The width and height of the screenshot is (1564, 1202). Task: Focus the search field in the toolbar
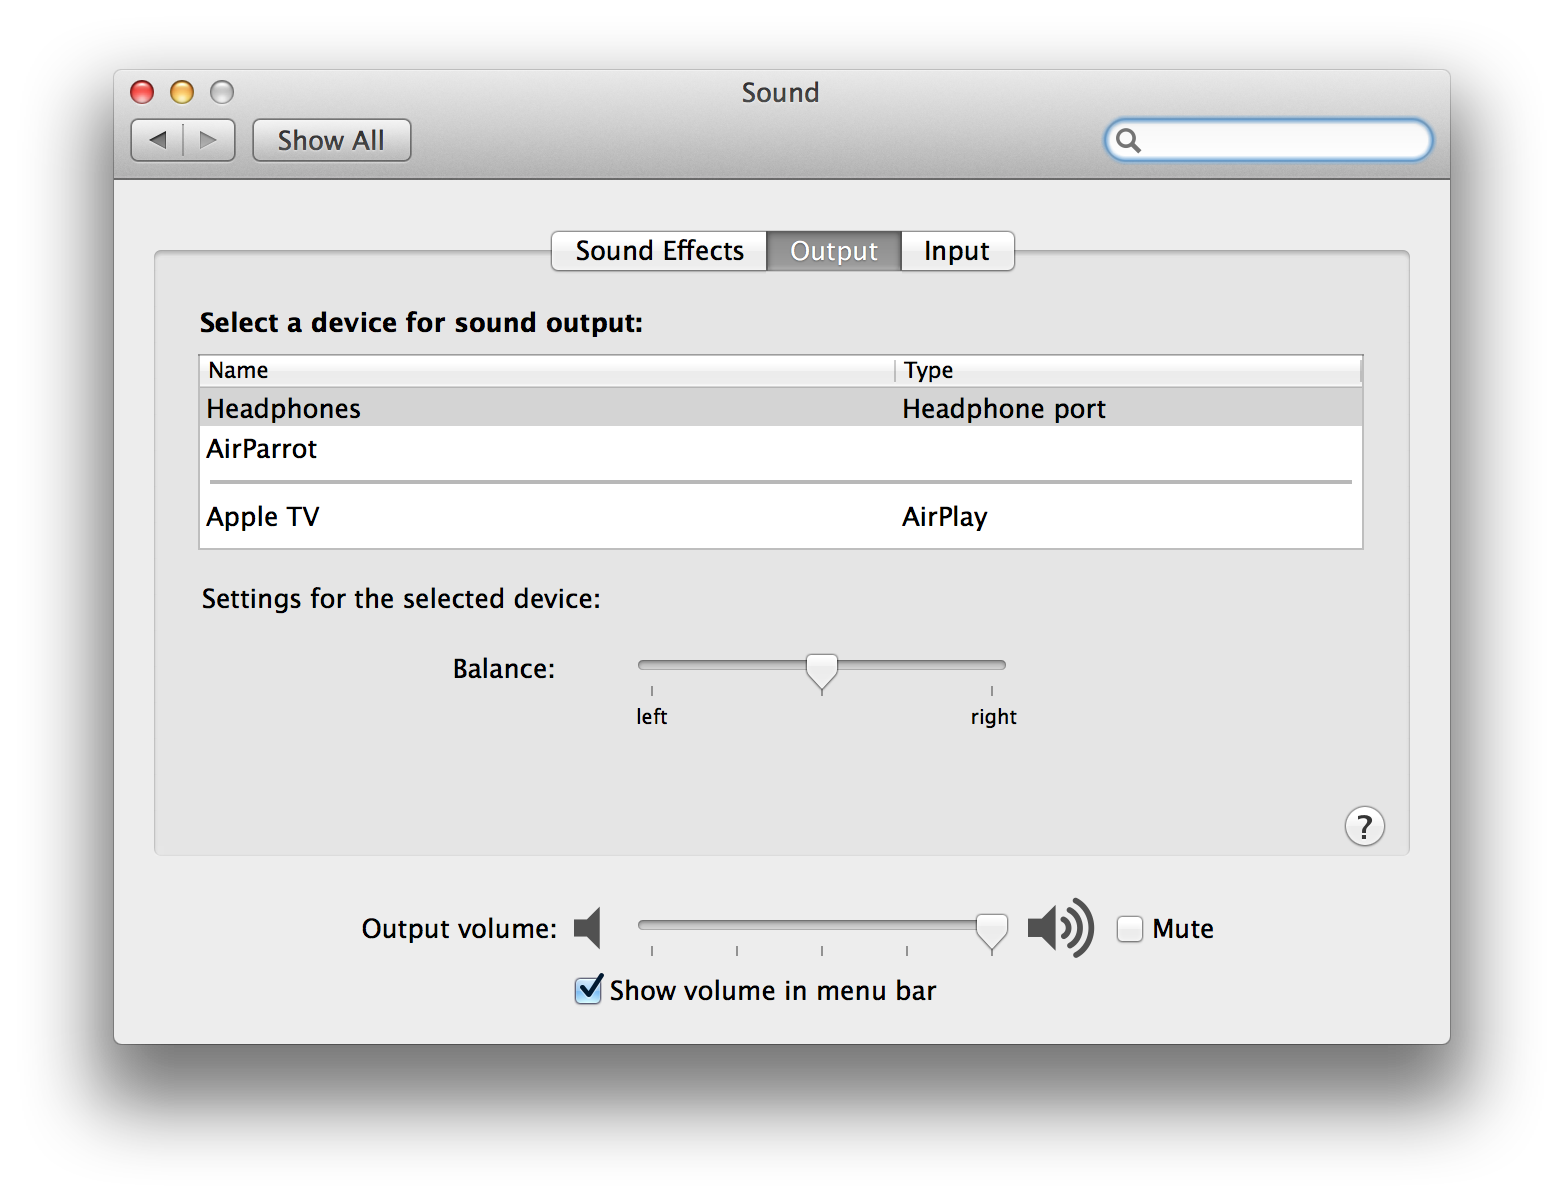tap(1268, 140)
